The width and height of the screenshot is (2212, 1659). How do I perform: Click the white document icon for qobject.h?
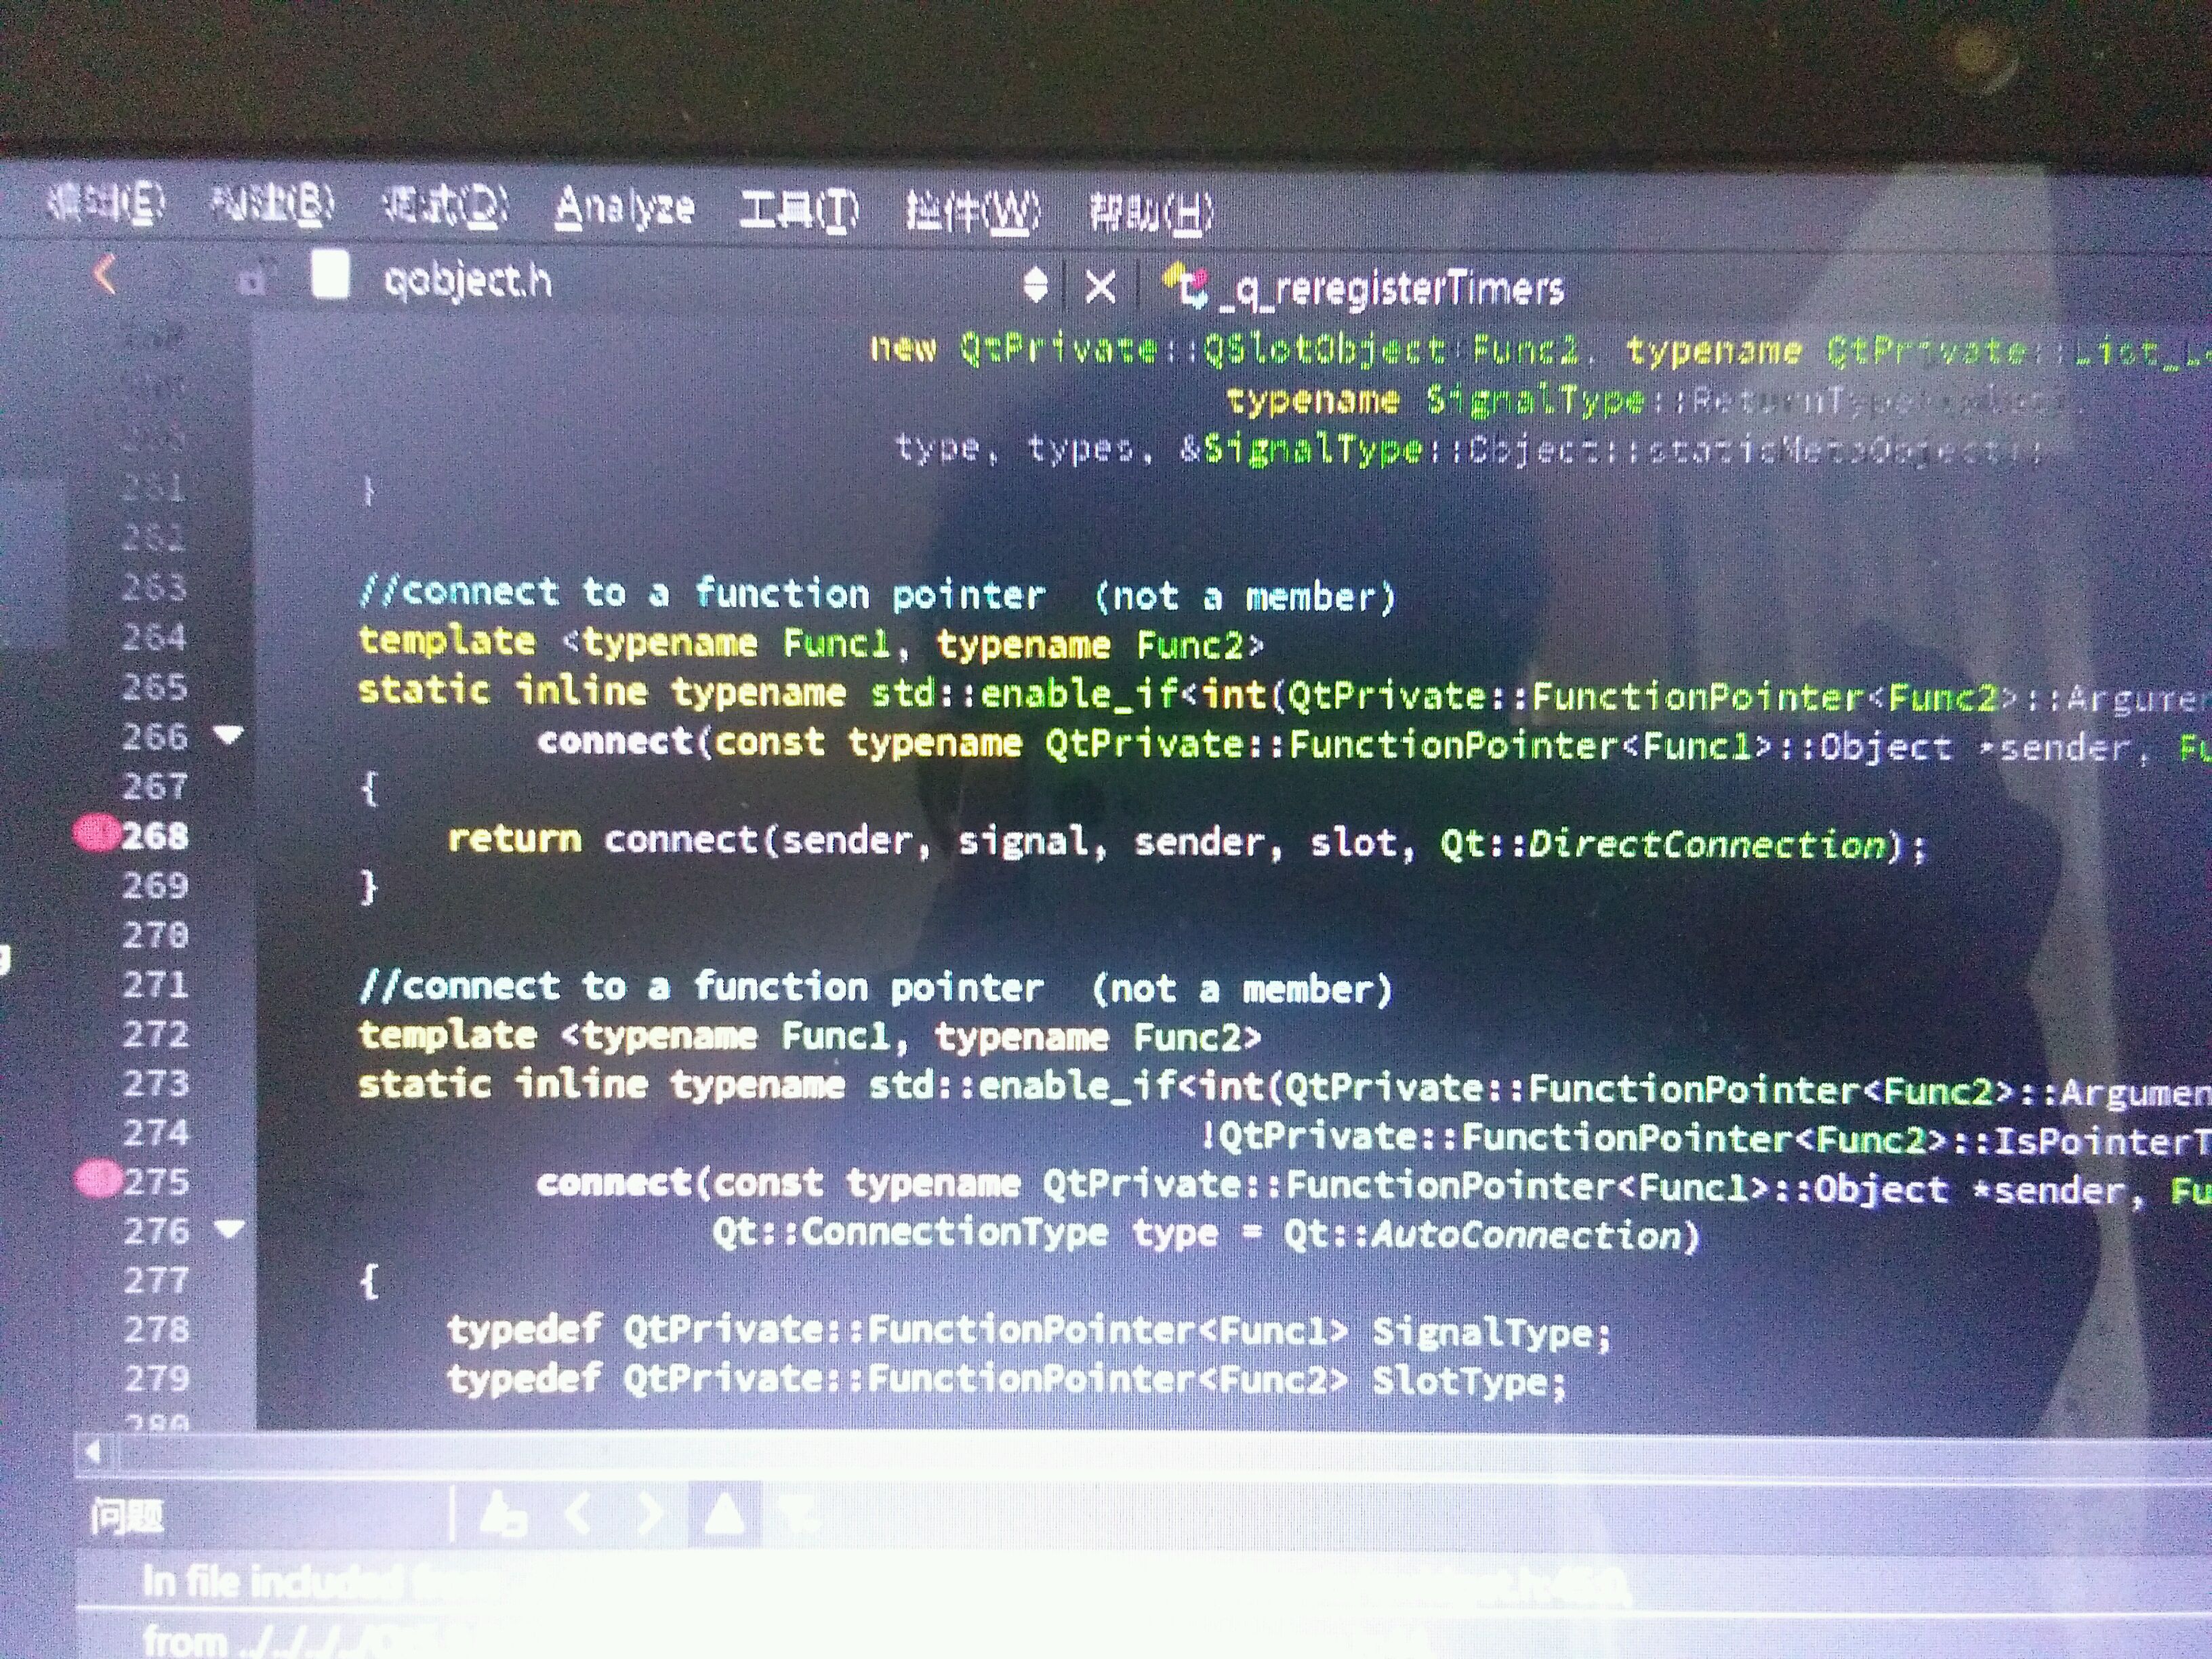tap(331, 274)
